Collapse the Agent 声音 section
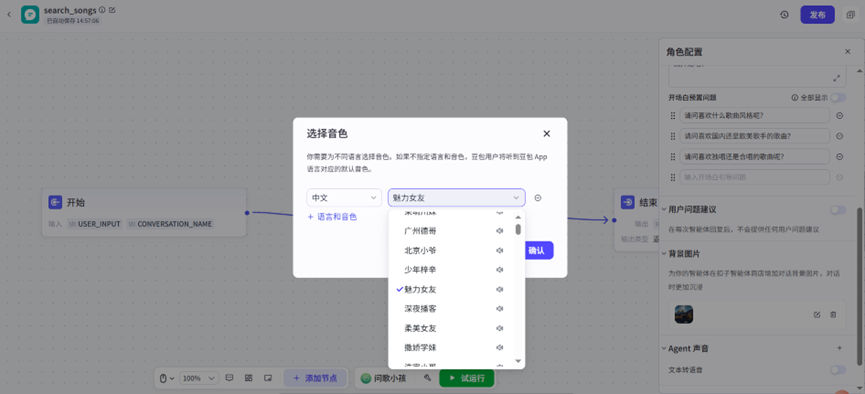The width and height of the screenshot is (865, 394). pos(664,349)
